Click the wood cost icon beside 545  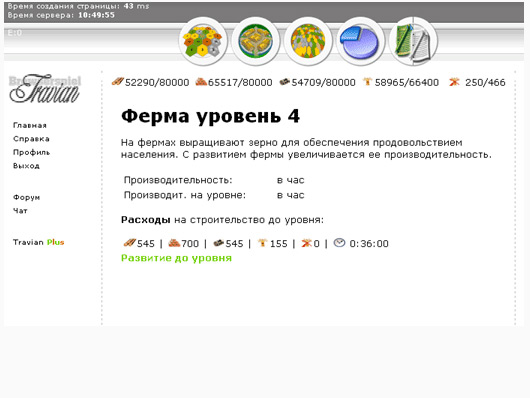130,243
